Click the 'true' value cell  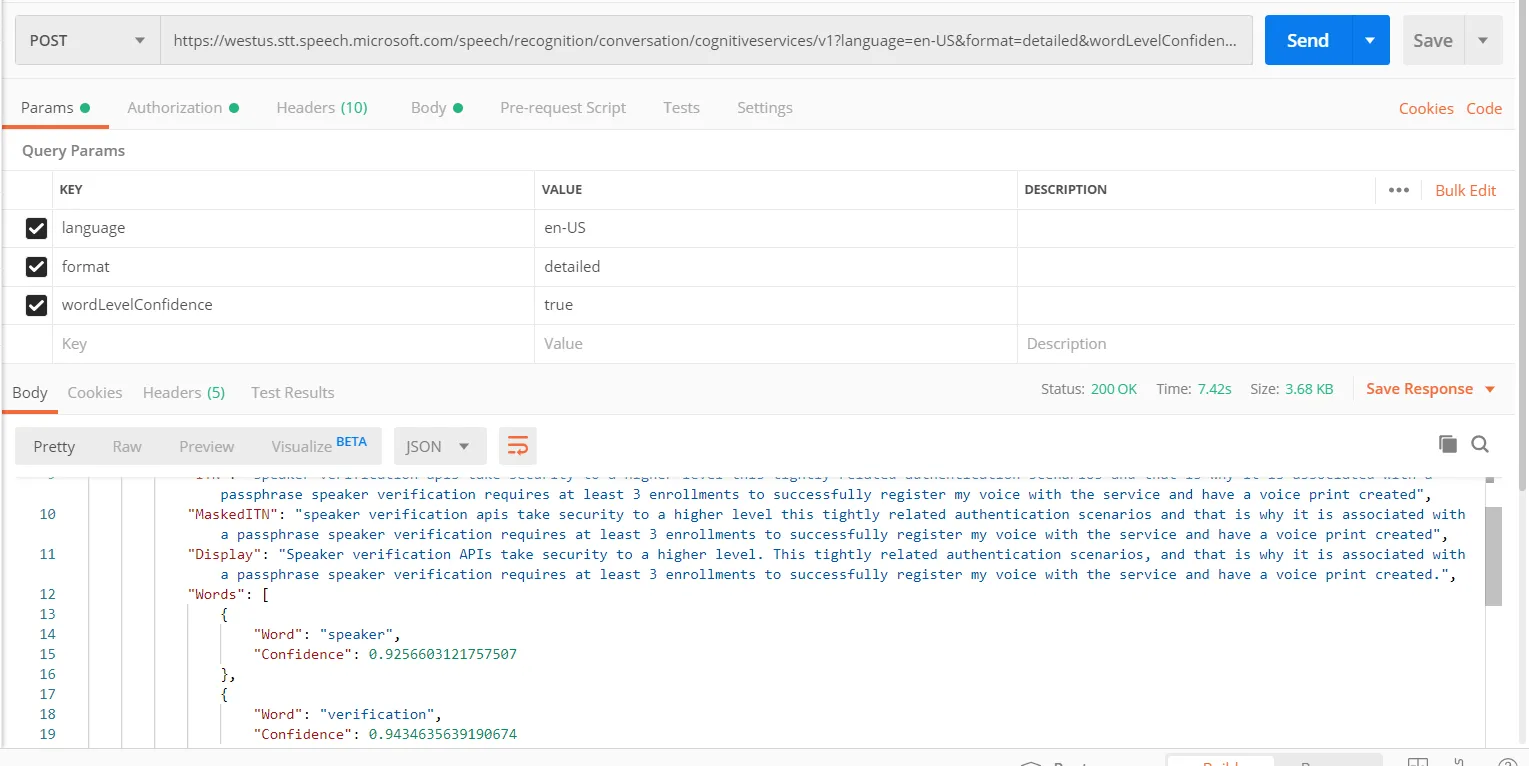(x=776, y=305)
